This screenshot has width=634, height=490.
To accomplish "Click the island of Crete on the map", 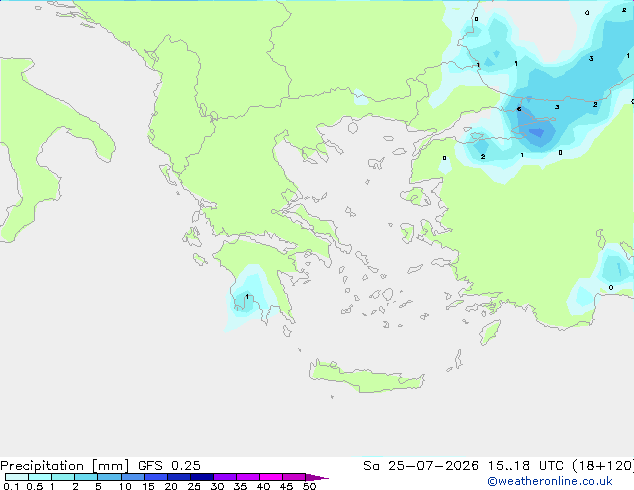I will pos(366,377).
